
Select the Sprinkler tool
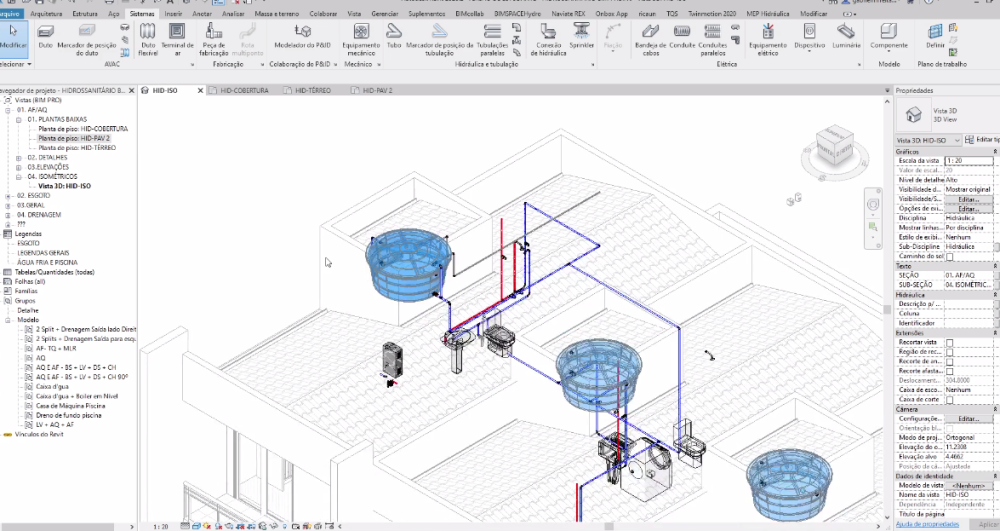pyautogui.click(x=582, y=37)
